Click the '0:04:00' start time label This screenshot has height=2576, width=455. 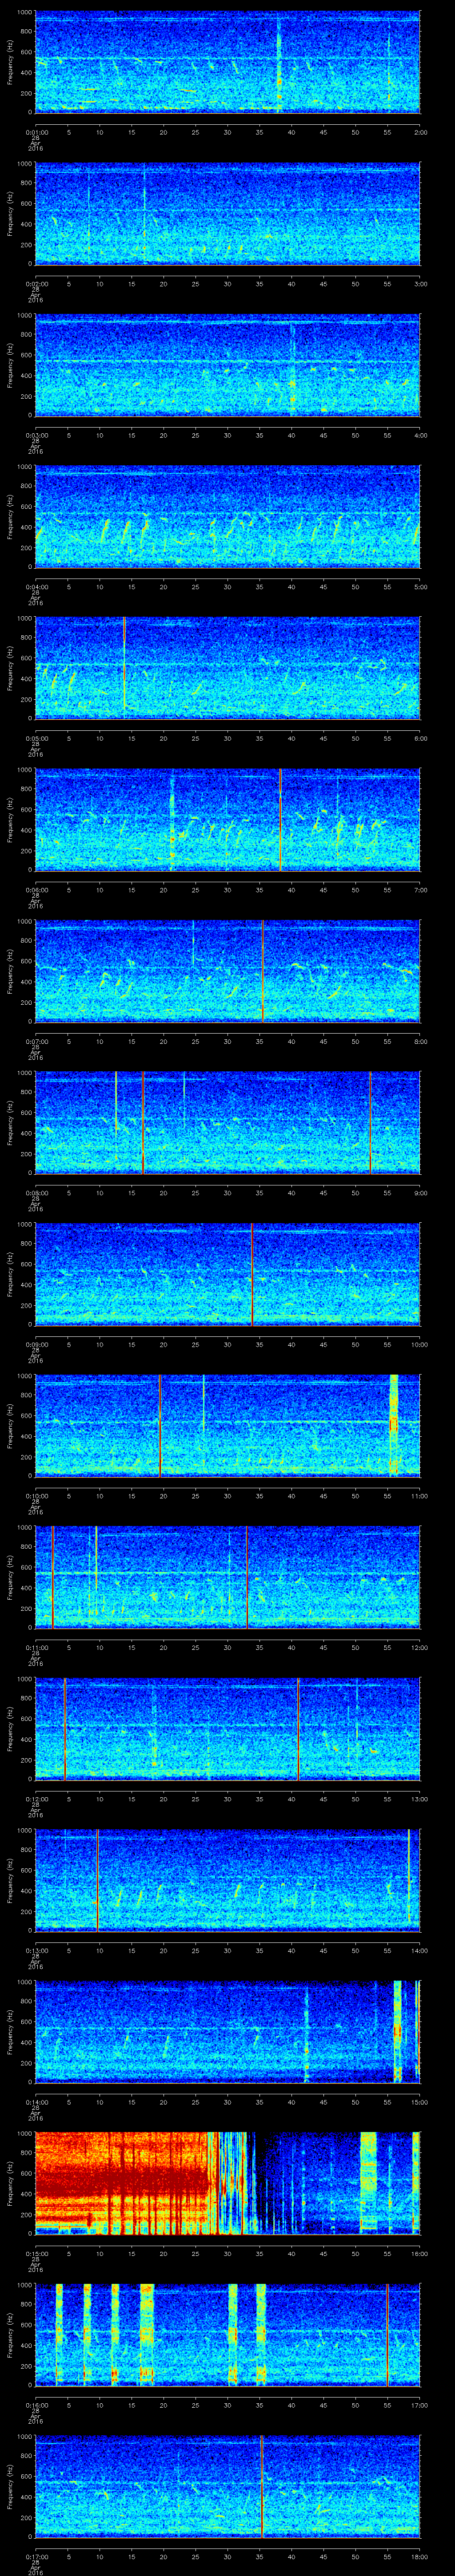(x=36, y=586)
